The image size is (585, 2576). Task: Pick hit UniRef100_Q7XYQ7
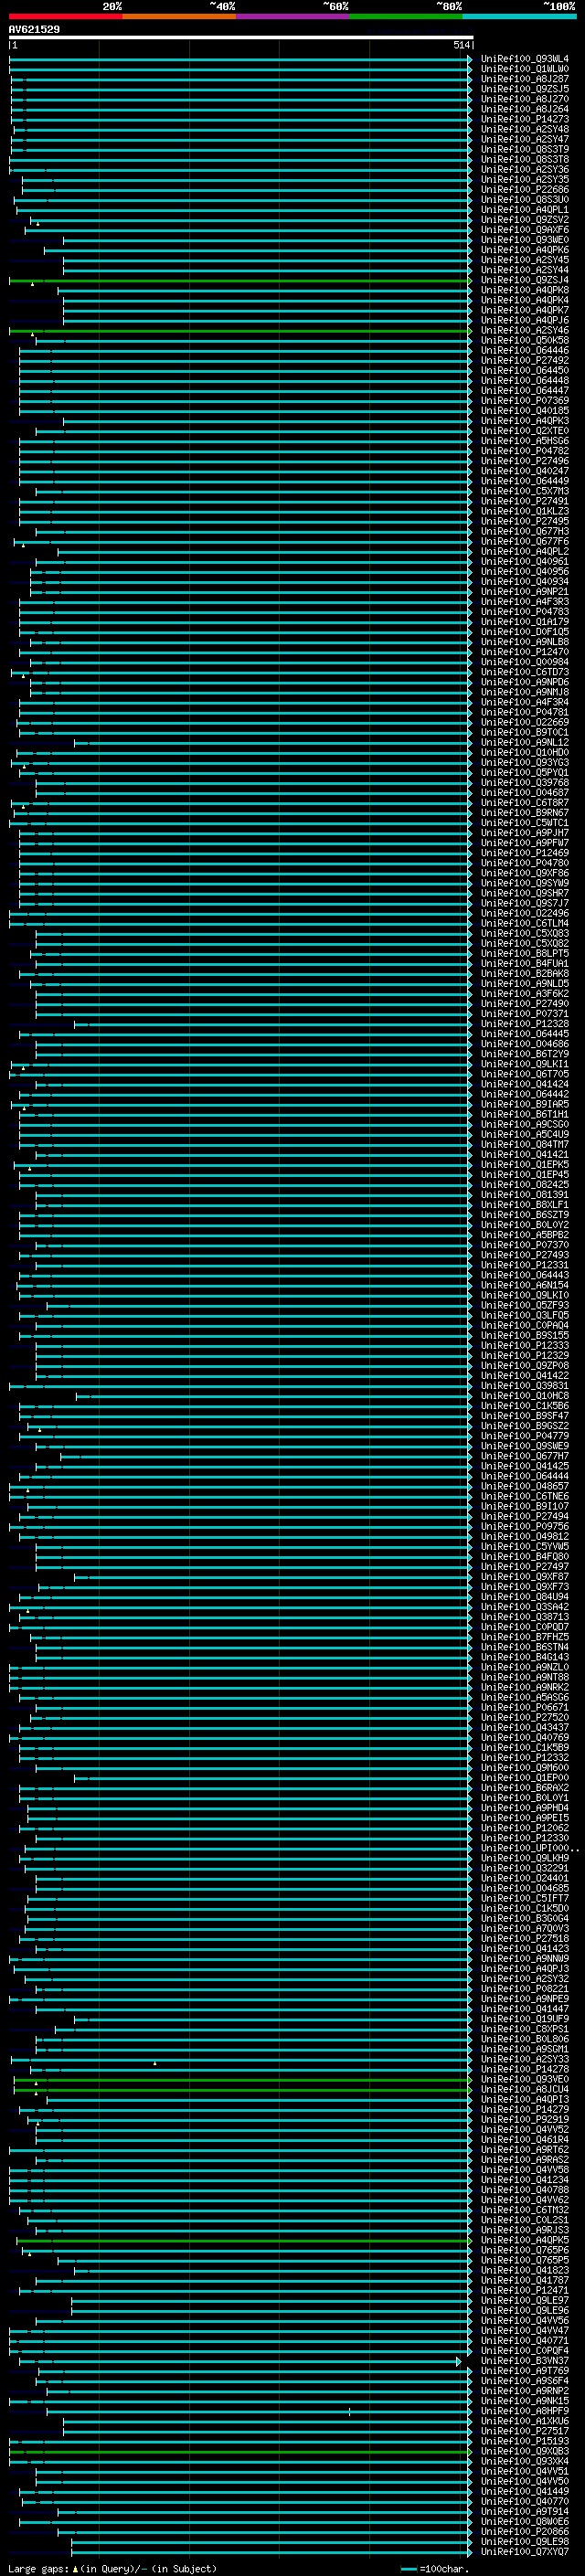click(524, 2552)
